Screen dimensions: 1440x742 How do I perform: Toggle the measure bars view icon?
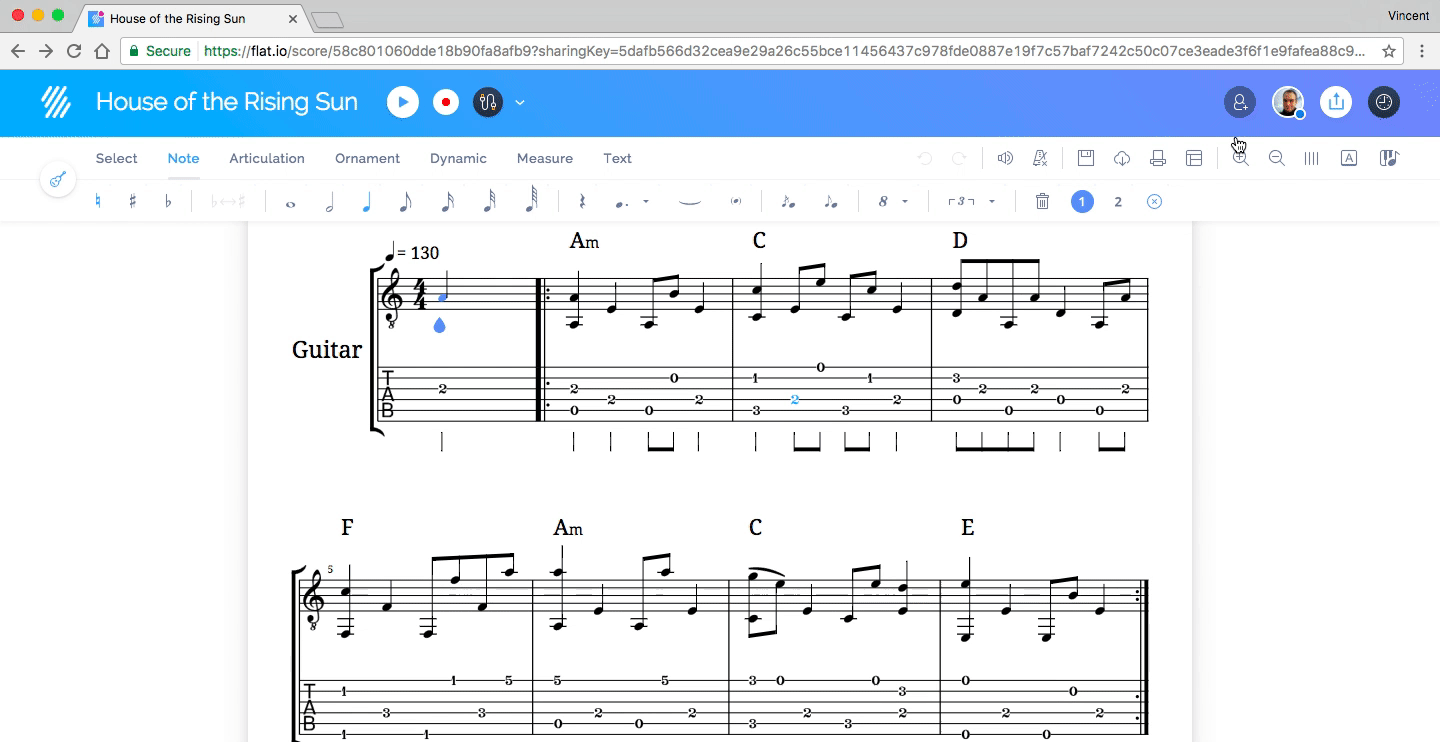pos(1312,158)
